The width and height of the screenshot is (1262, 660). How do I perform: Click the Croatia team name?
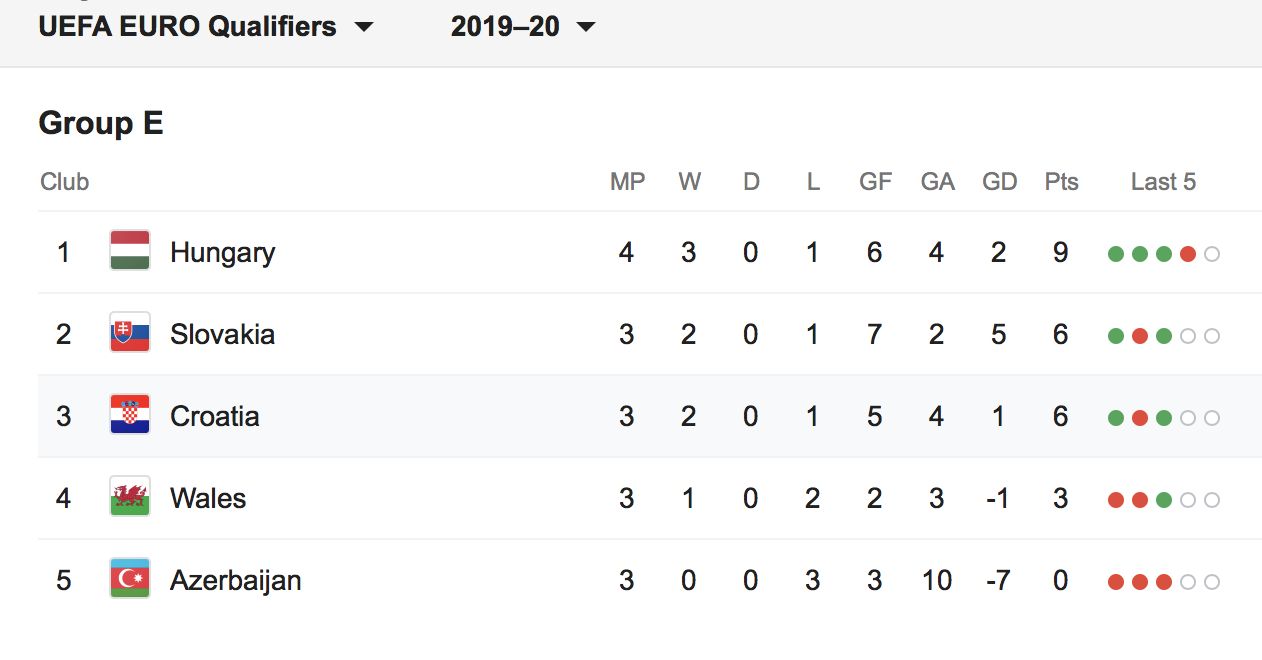(x=214, y=416)
